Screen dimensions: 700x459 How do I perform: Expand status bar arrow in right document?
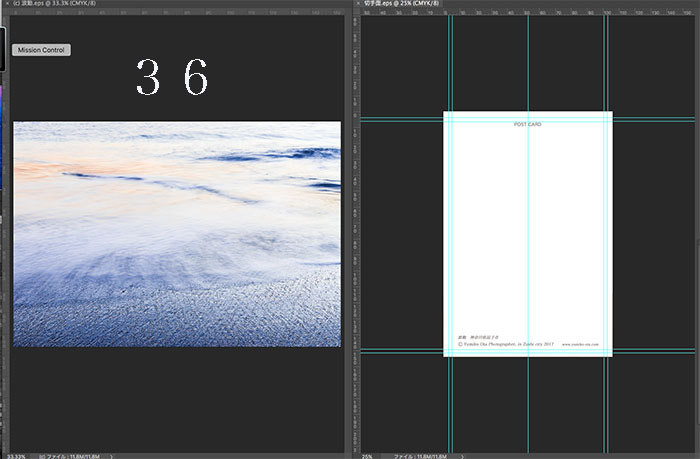point(462,456)
